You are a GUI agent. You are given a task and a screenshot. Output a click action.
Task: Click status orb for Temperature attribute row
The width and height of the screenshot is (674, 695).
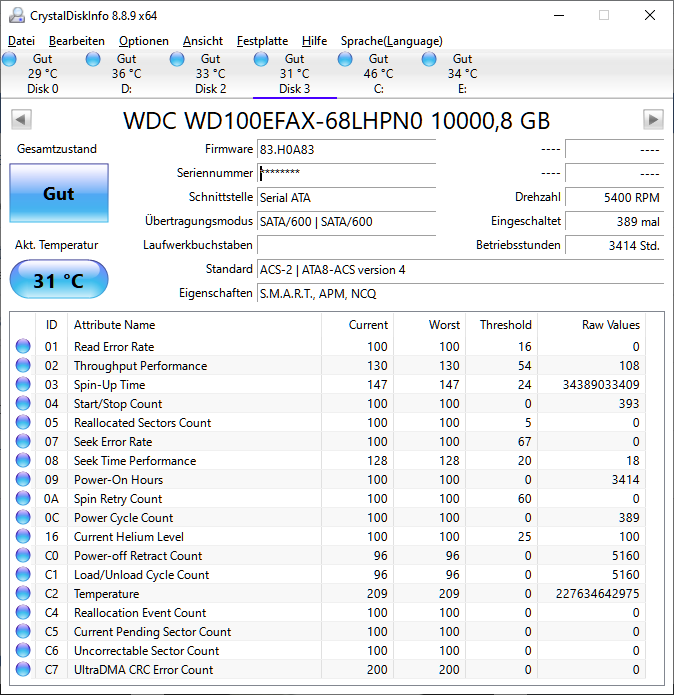23,593
